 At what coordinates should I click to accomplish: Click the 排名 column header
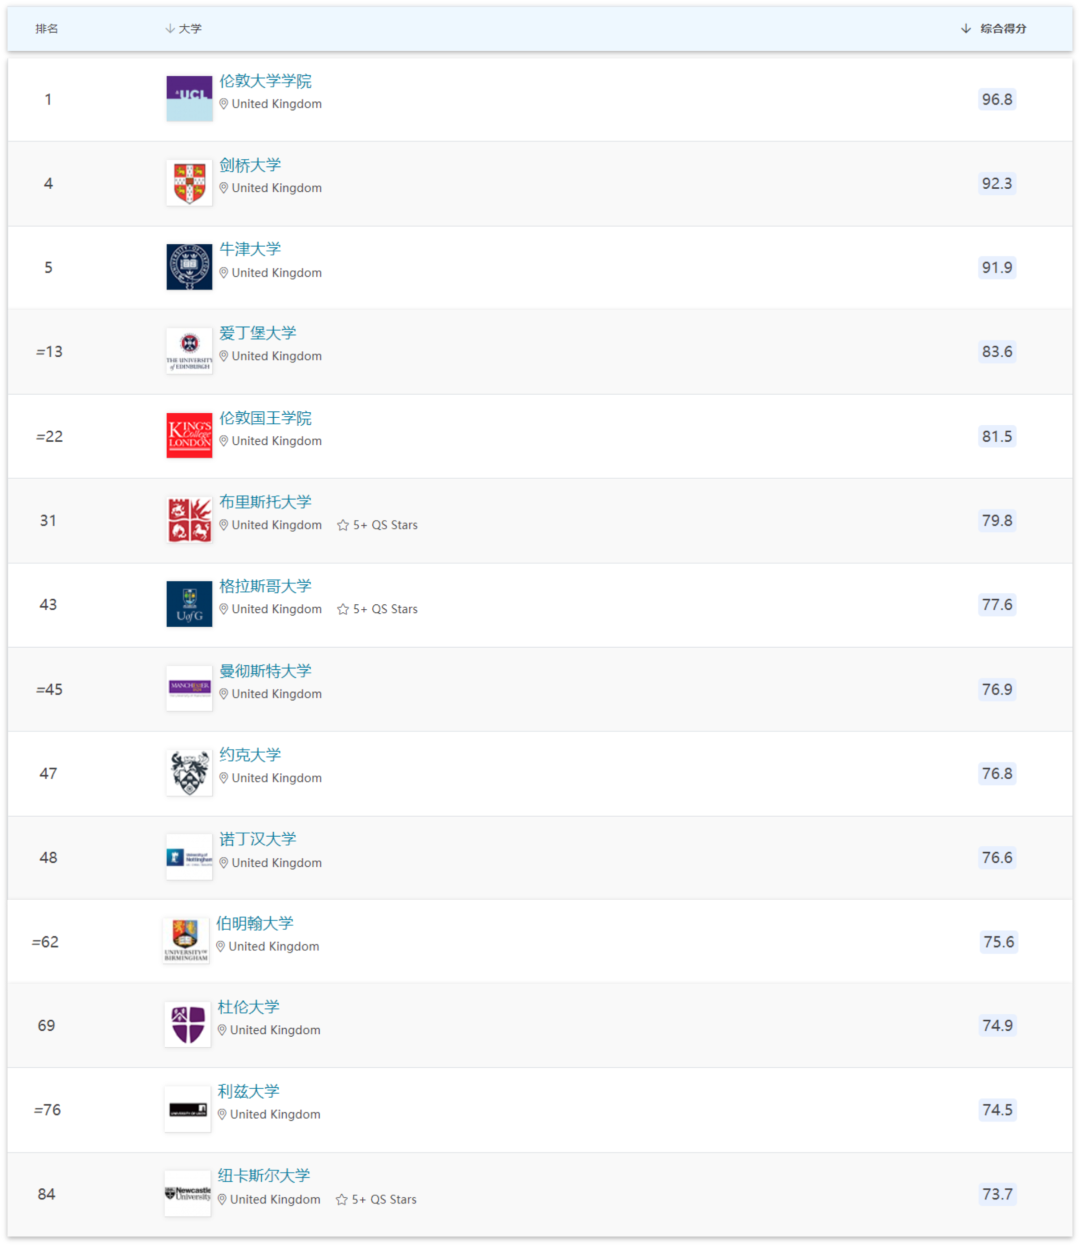click(47, 29)
